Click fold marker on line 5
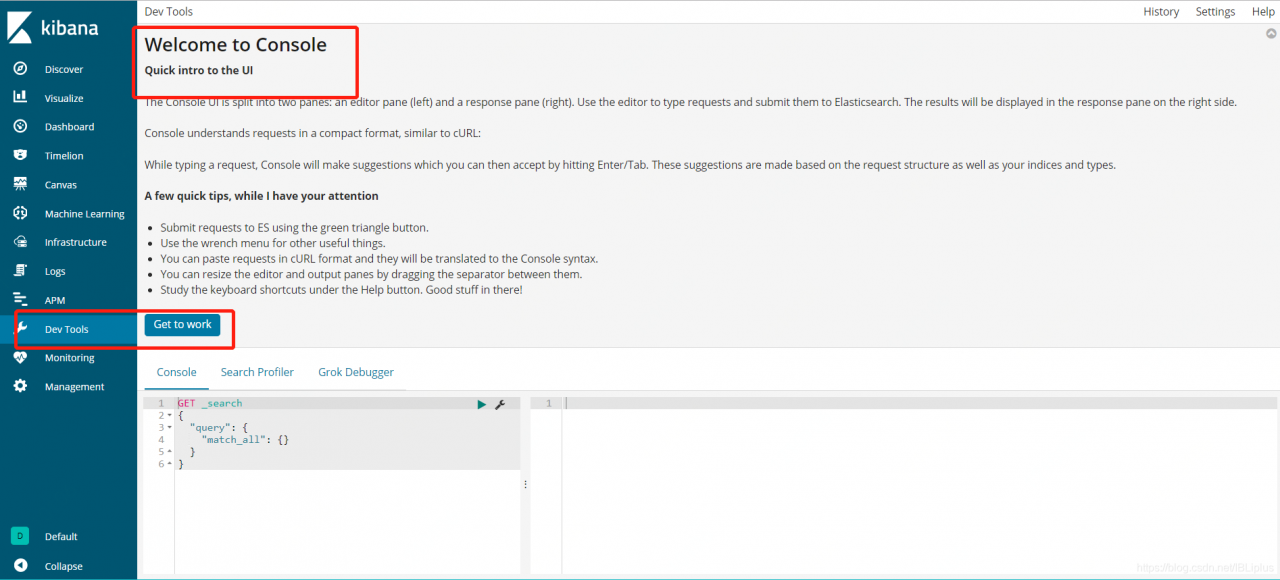This screenshot has height=580, width=1280. click(x=170, y=452)
